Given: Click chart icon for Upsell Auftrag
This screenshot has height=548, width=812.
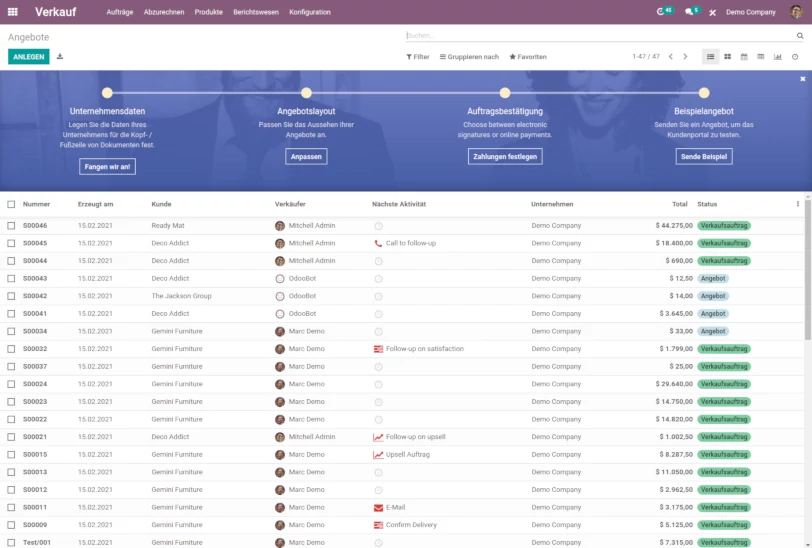Looking at the screenshot, I should pos(378,455).
